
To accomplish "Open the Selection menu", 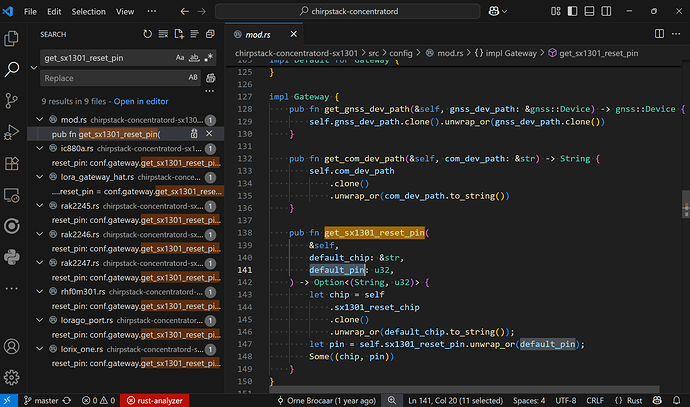I will 88,11.
